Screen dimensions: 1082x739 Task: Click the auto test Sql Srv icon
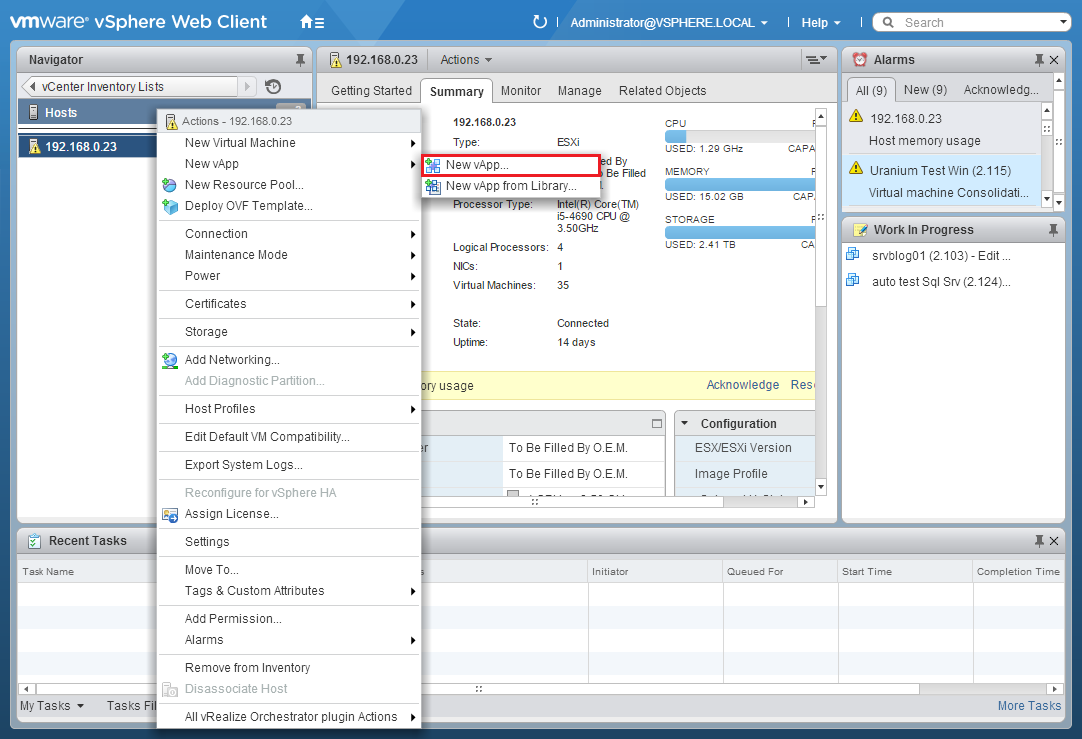(853, 279)
